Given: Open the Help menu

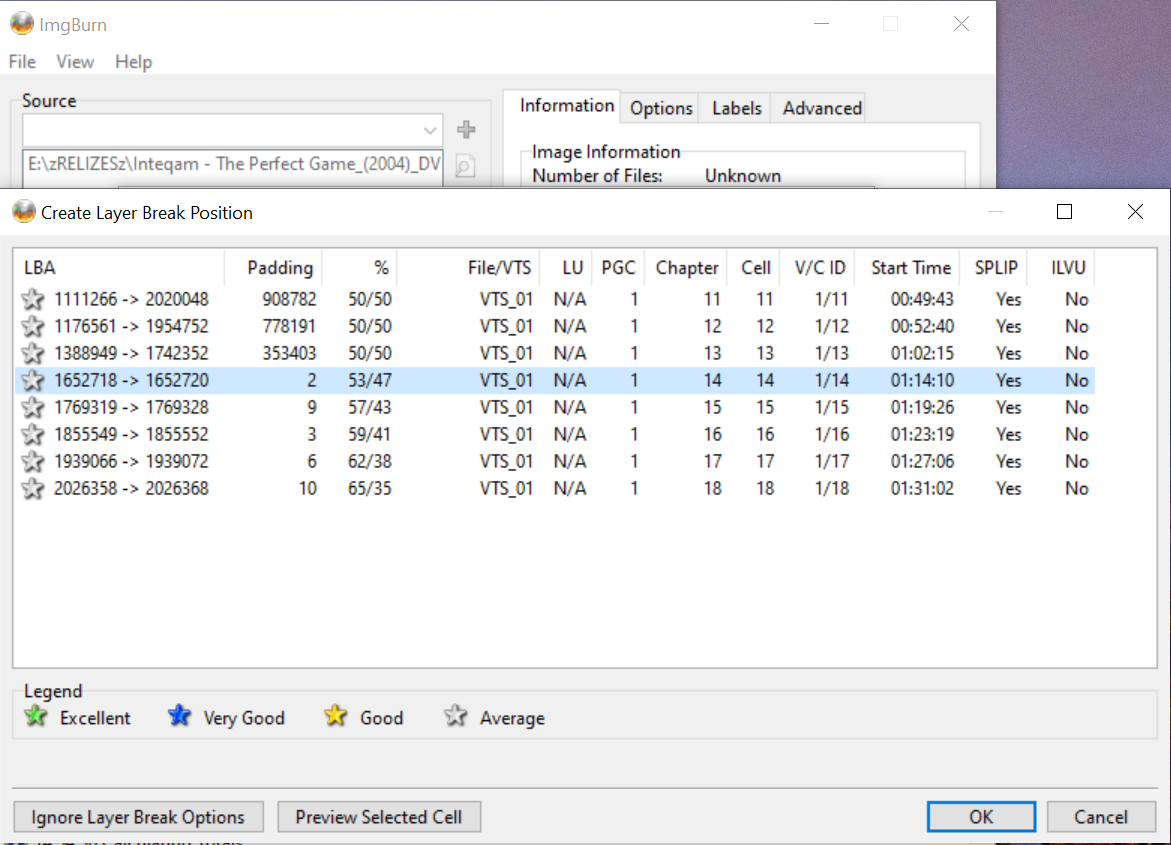Looking at the screenshot, I should [133, 62].
